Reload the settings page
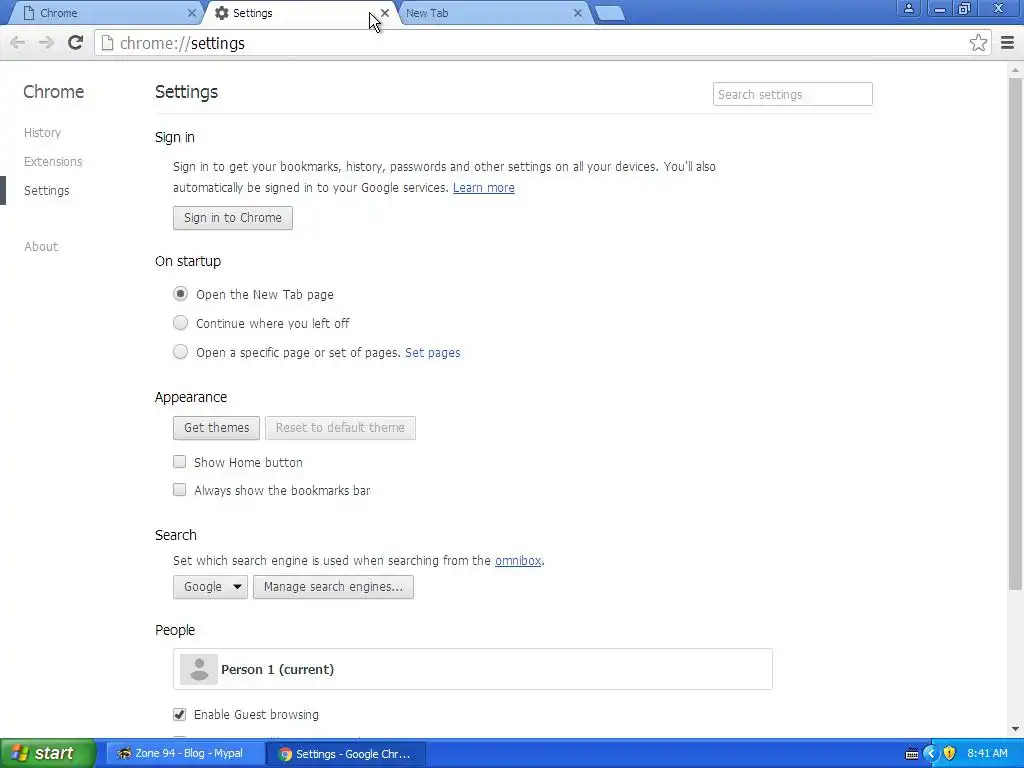The image size is (1024, 768). 75,43
